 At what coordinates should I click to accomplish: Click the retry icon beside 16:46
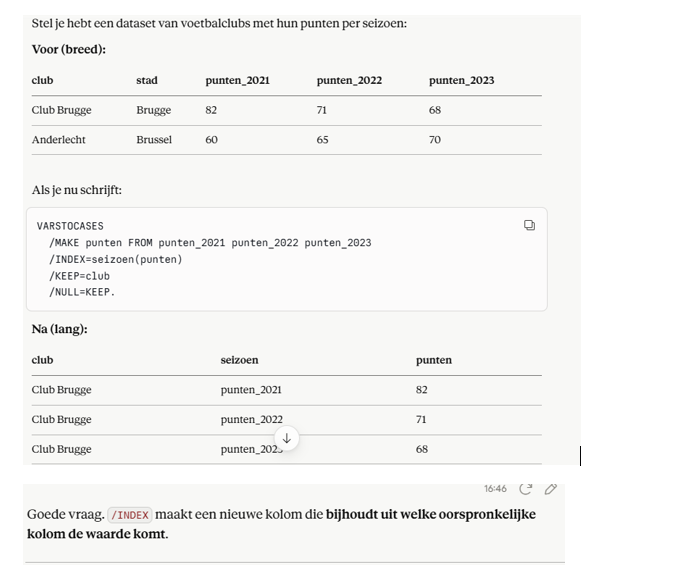pos(525,489)
